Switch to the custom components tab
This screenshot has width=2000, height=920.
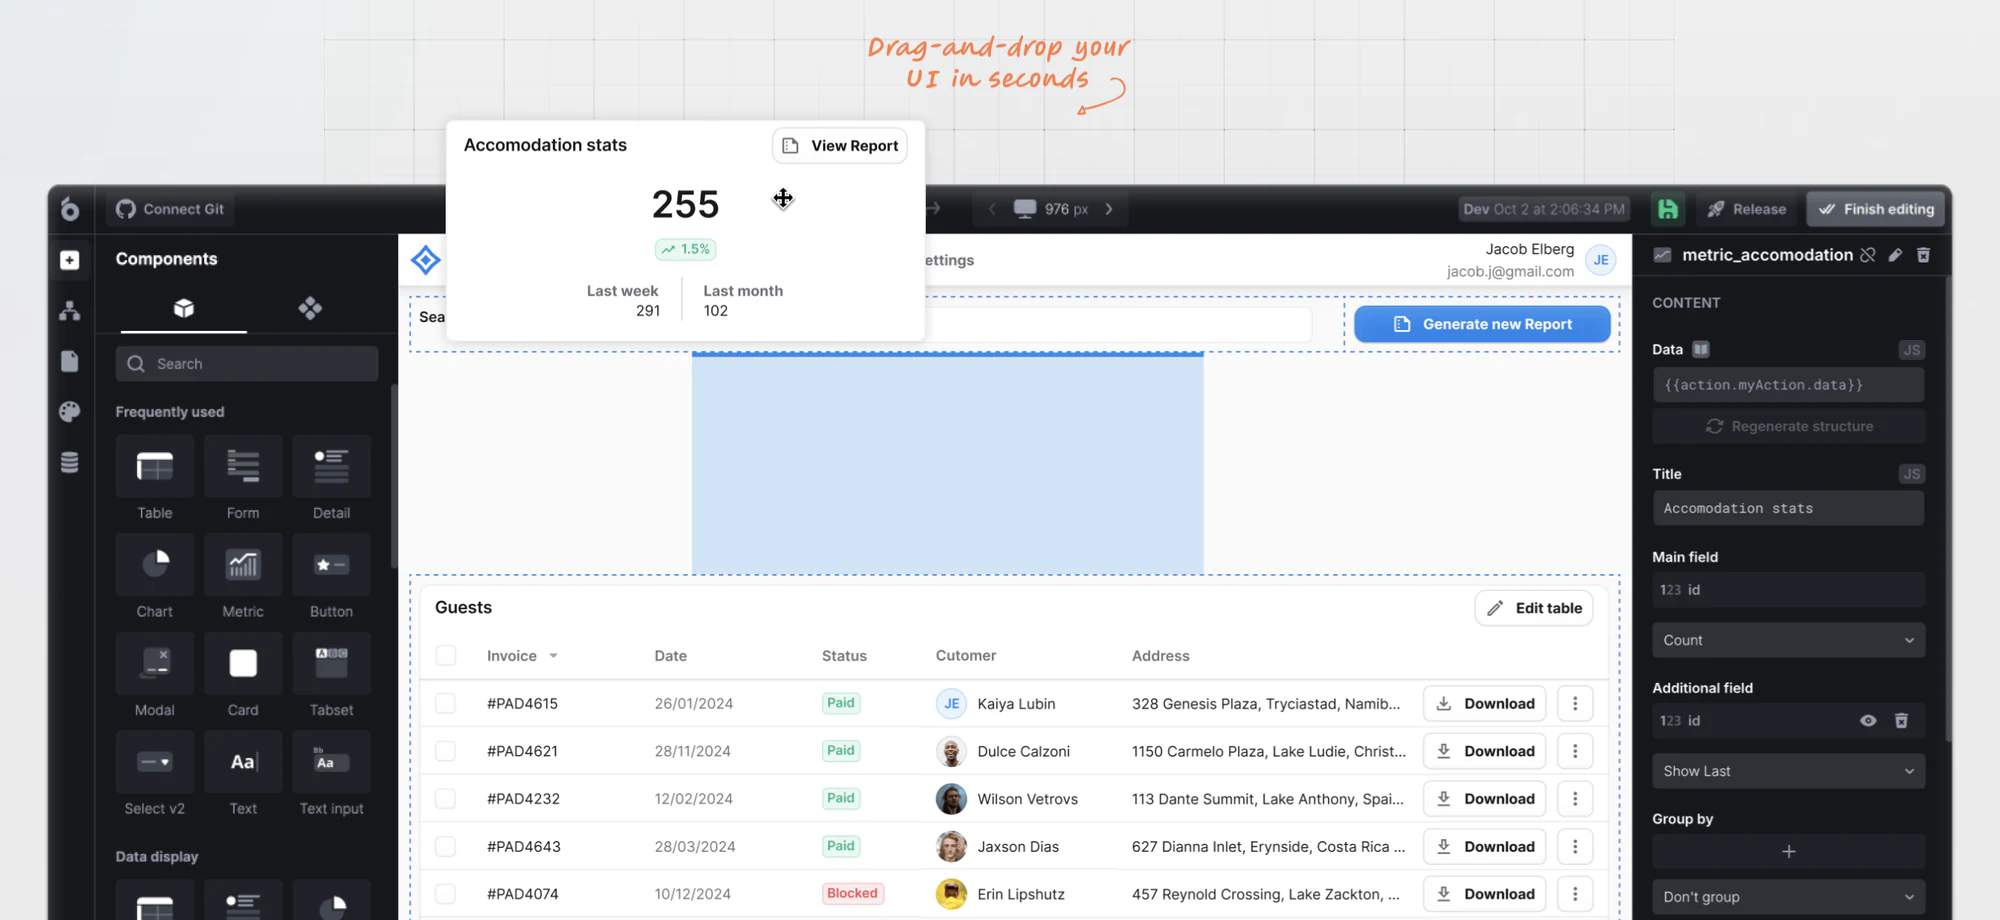310,308
